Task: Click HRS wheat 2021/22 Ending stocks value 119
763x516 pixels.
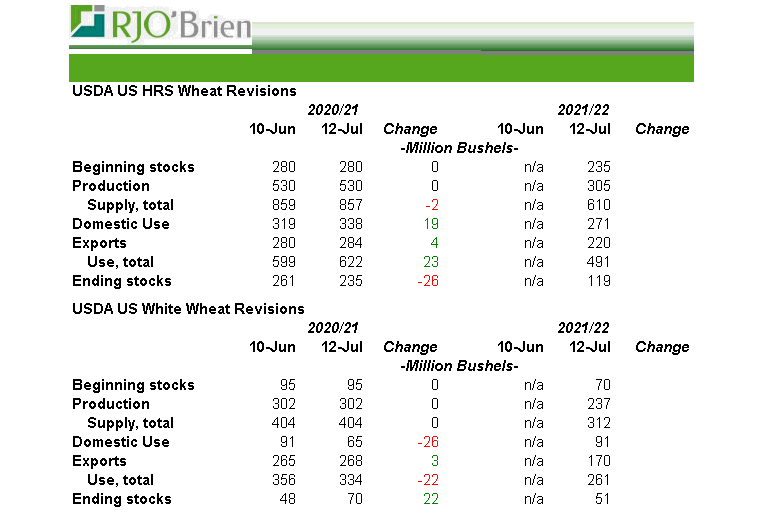Action: [x=598, y=281]
